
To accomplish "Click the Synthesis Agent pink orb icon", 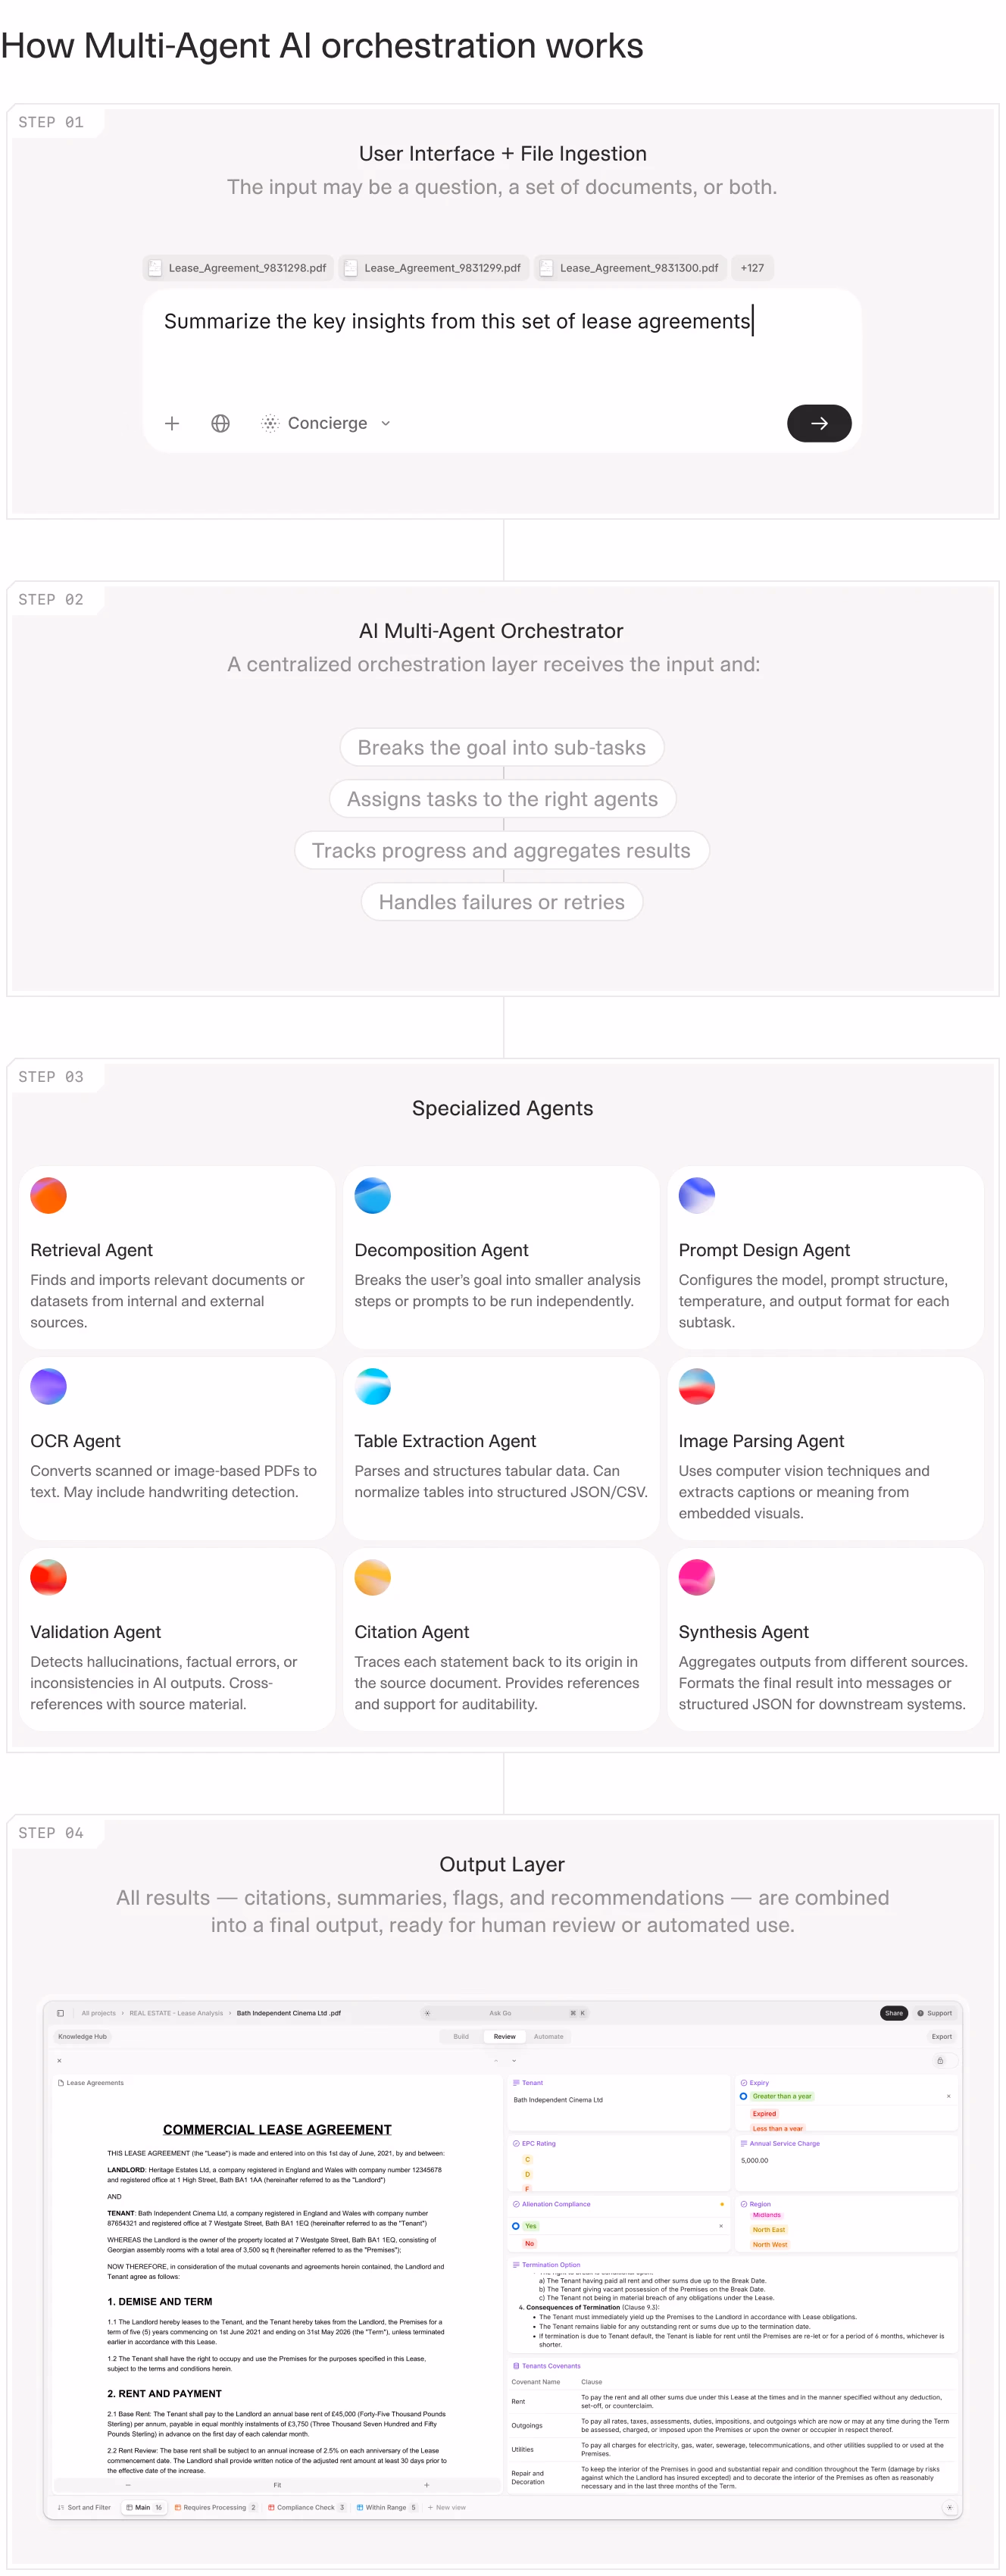I will click(x=696, y=1577).
